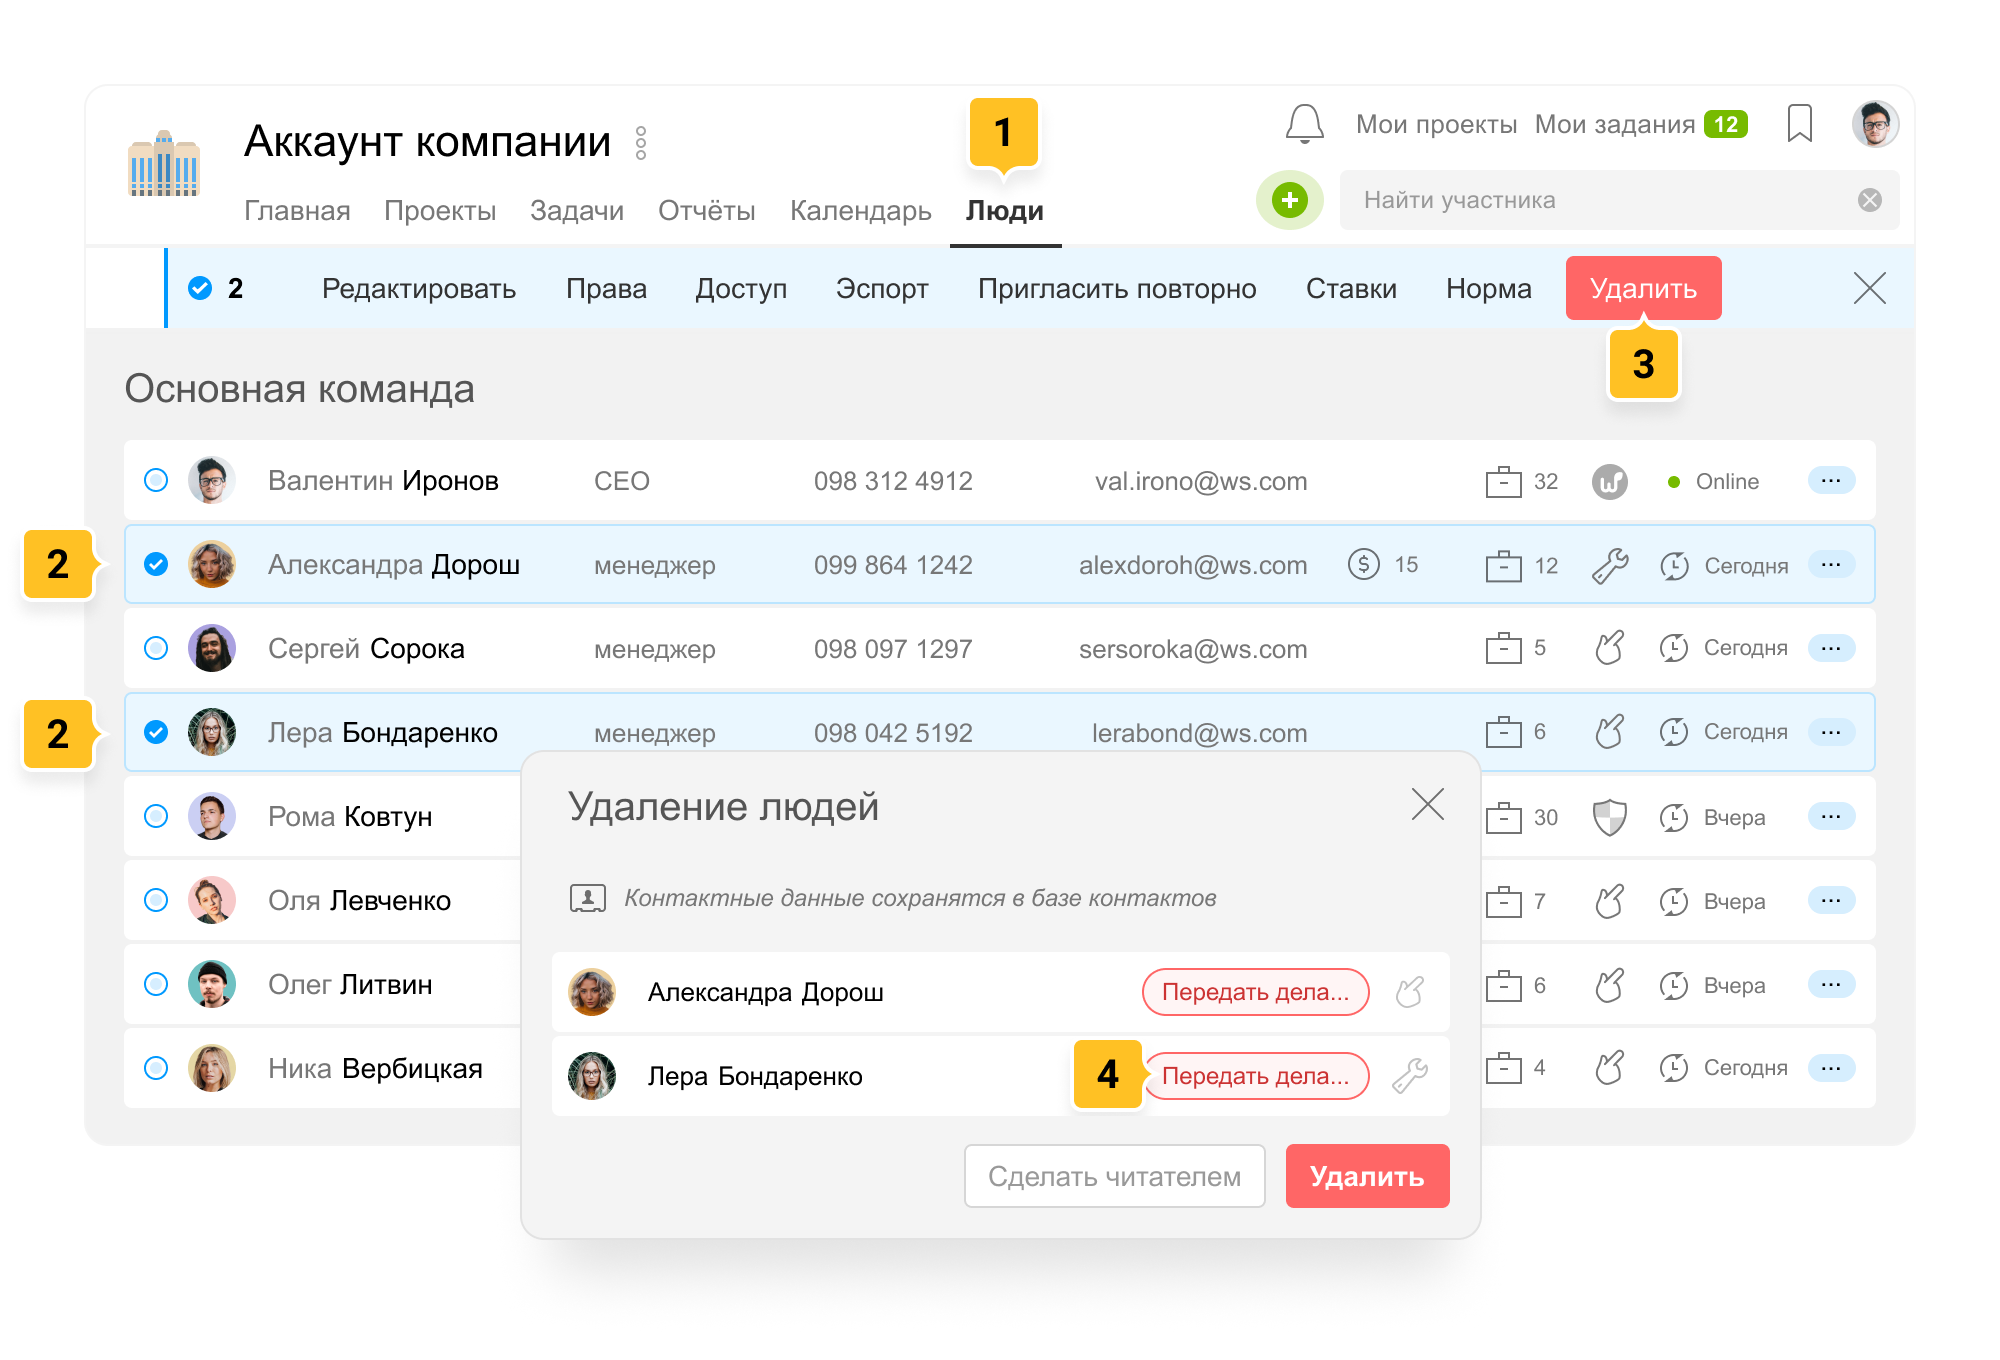This screenshot has height=1360, width=2000.
Task: Open the Календарь tab
Action: coord(860,211)
